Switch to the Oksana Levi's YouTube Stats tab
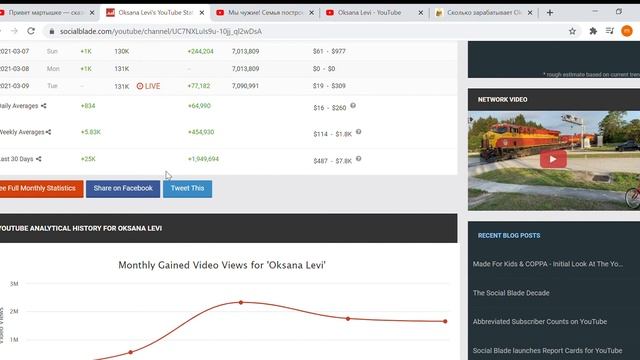The width and height of the screenshot is (640, 360). [155, 13]
